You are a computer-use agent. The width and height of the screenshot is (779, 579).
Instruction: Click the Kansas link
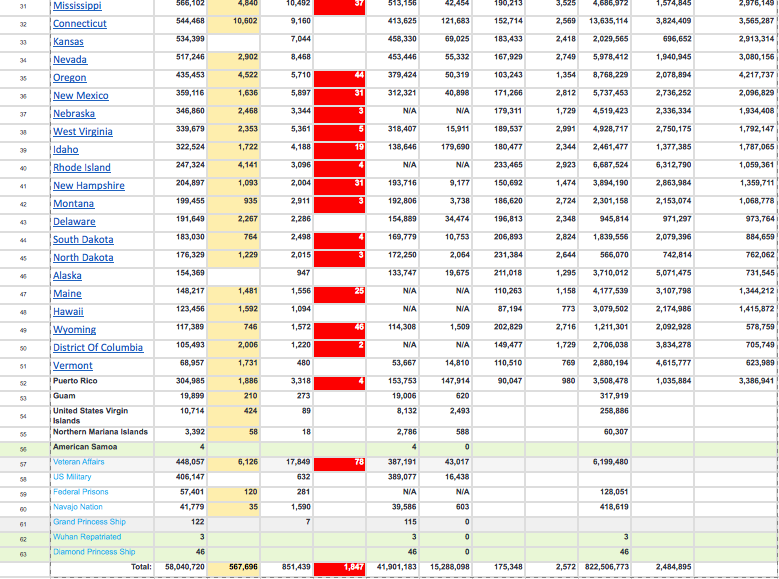coord(68,42)
